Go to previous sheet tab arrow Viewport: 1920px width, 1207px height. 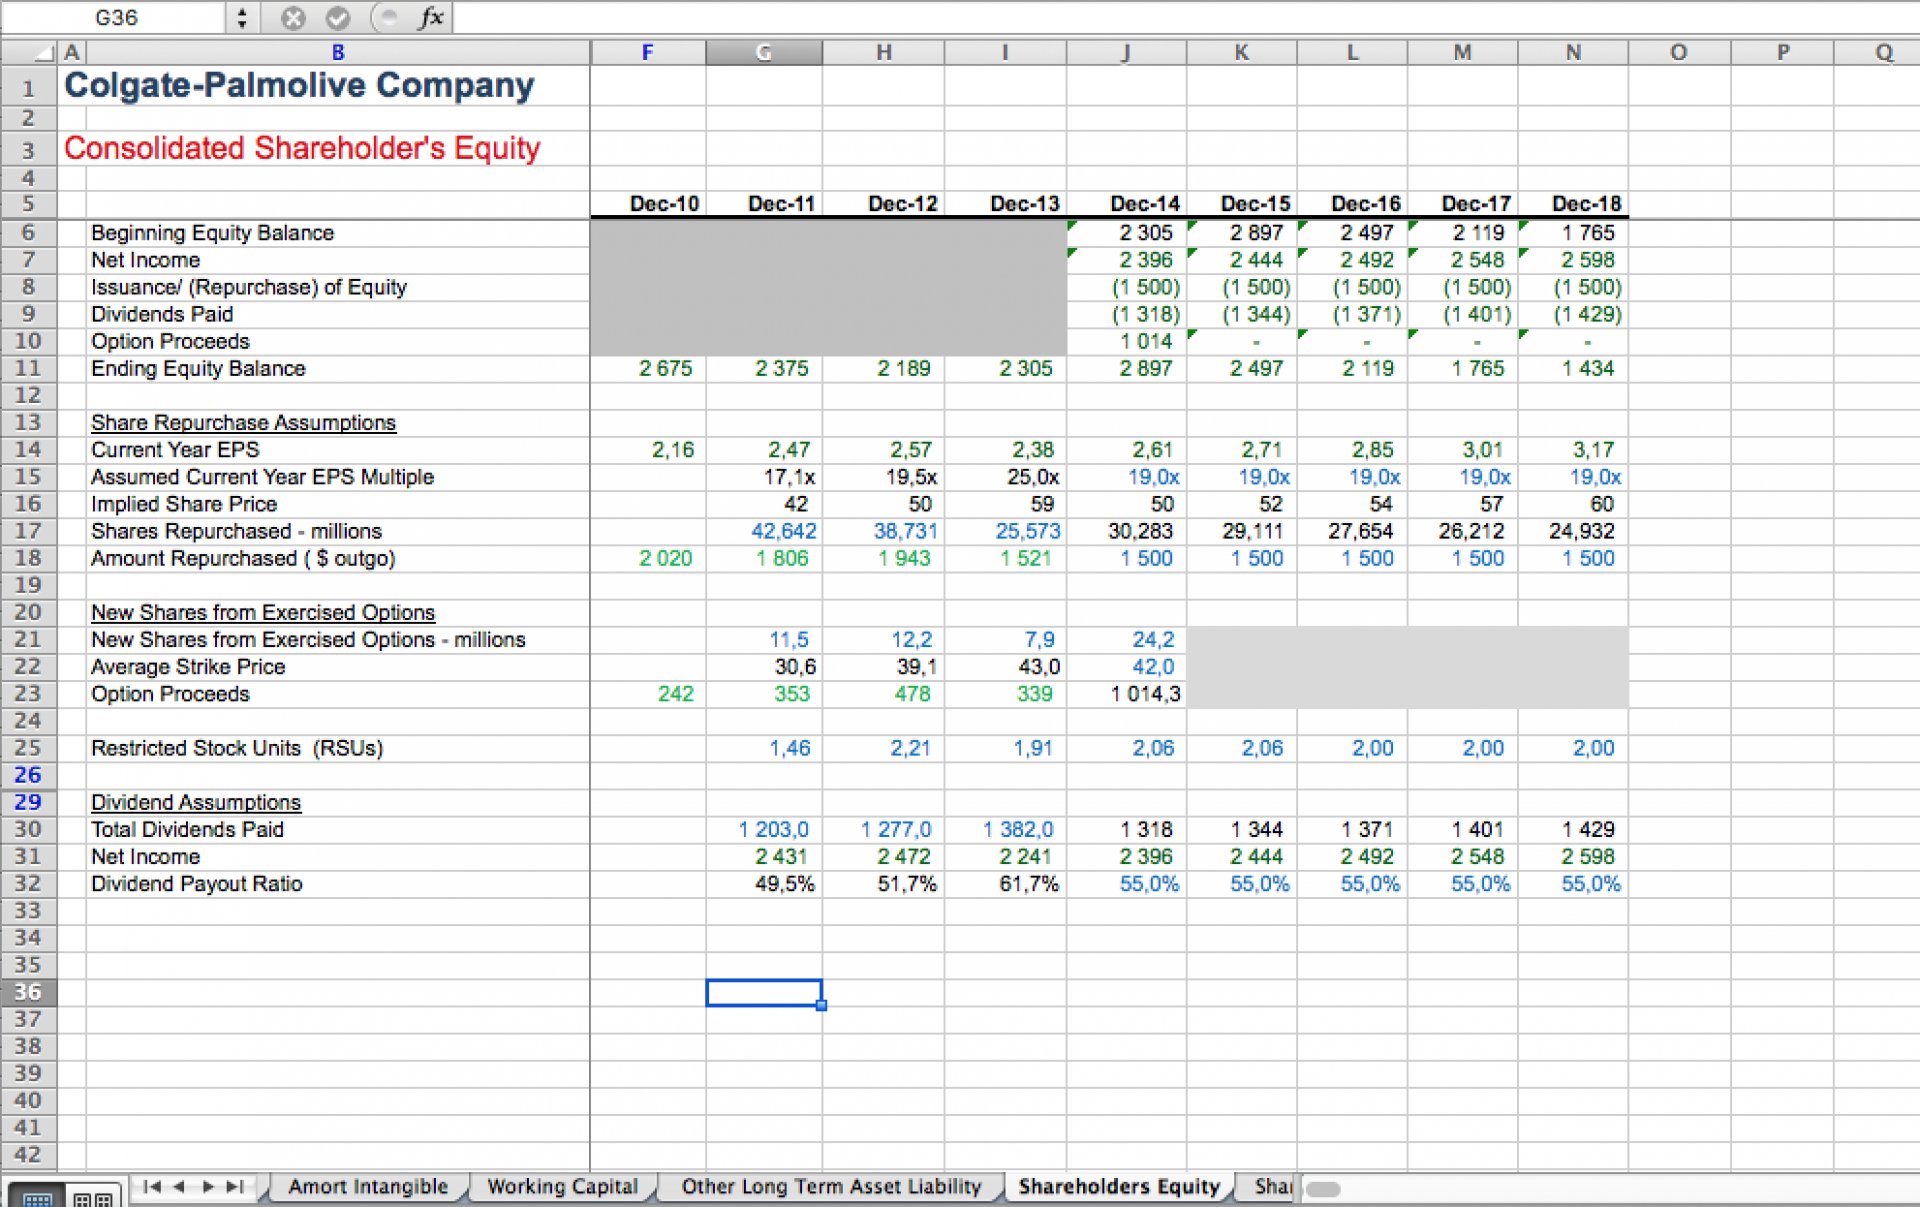[x=179, y=1187]
